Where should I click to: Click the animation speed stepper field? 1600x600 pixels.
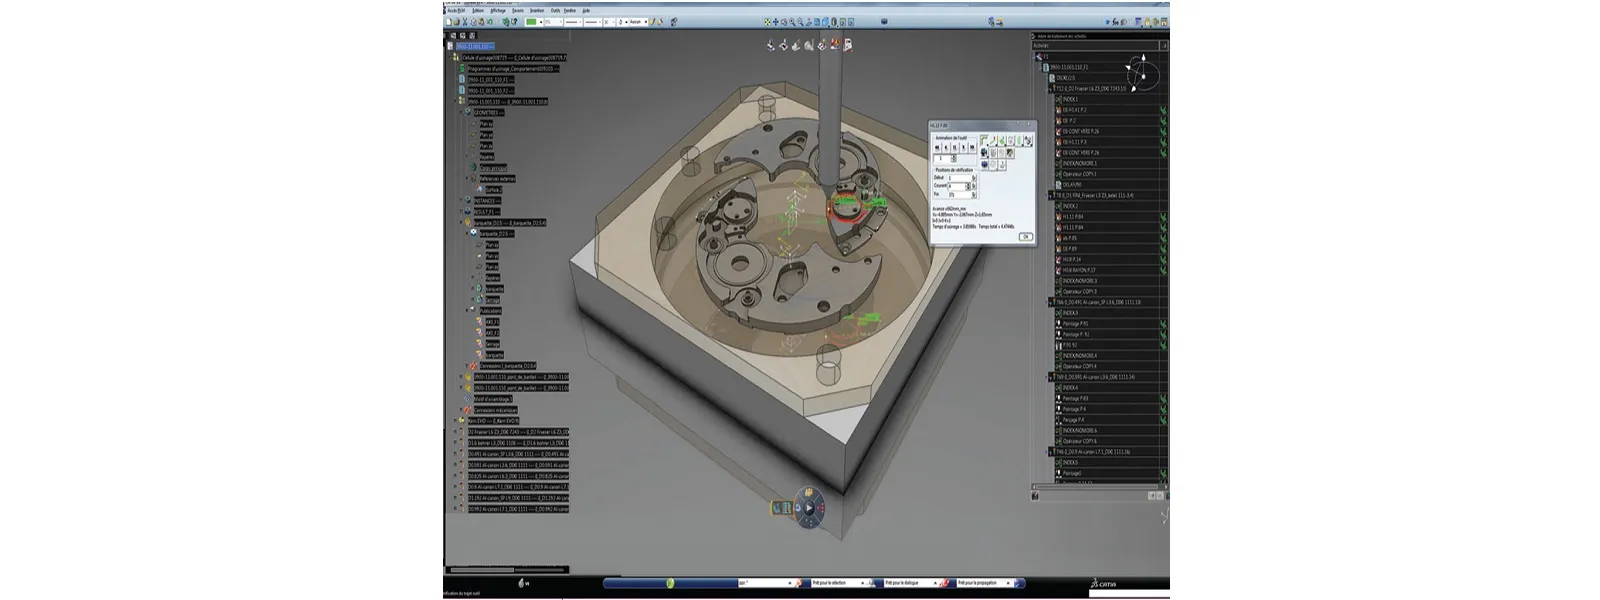(944, 158)
